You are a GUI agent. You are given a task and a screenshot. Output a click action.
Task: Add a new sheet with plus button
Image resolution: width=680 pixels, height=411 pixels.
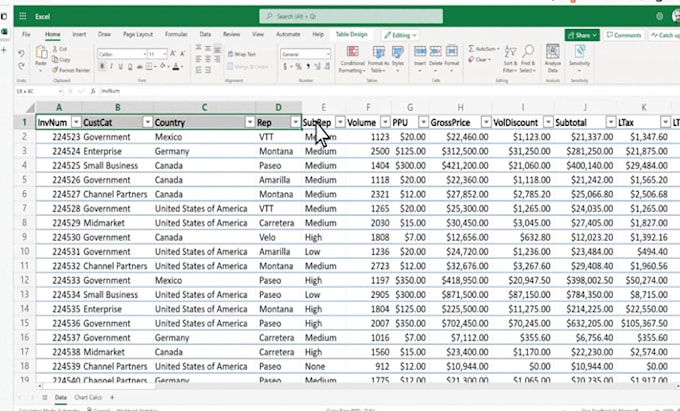point(112,397)
